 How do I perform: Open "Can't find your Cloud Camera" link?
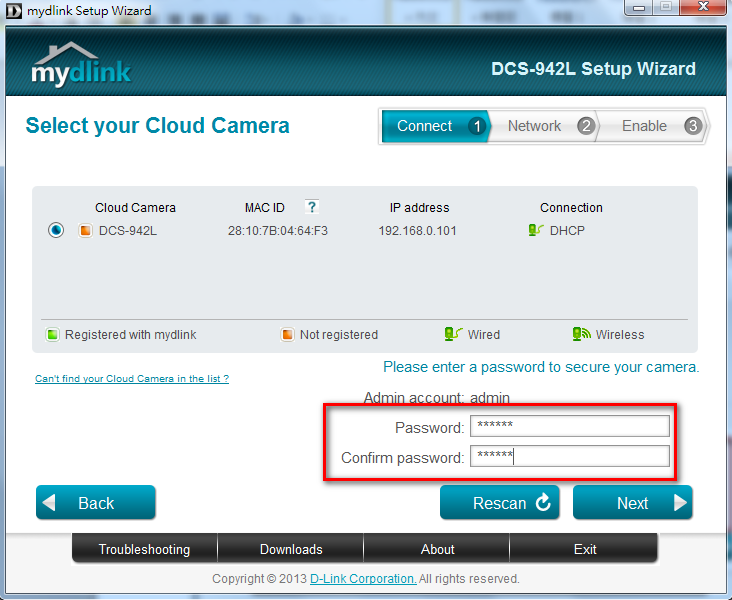pyautogui.click(x=132, y=379)
